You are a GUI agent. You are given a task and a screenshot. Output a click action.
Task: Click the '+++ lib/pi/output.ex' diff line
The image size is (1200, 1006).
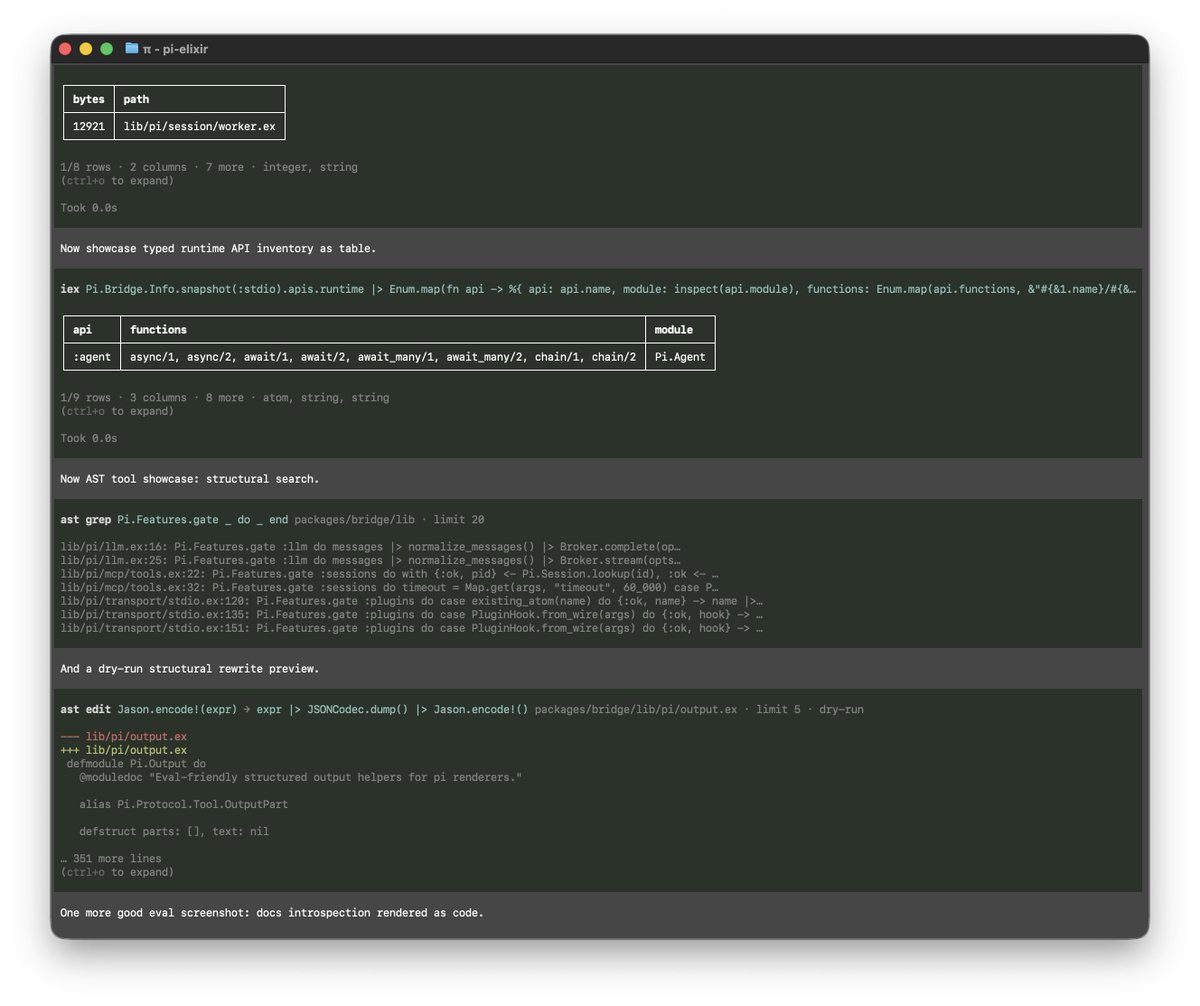point(123,750)
